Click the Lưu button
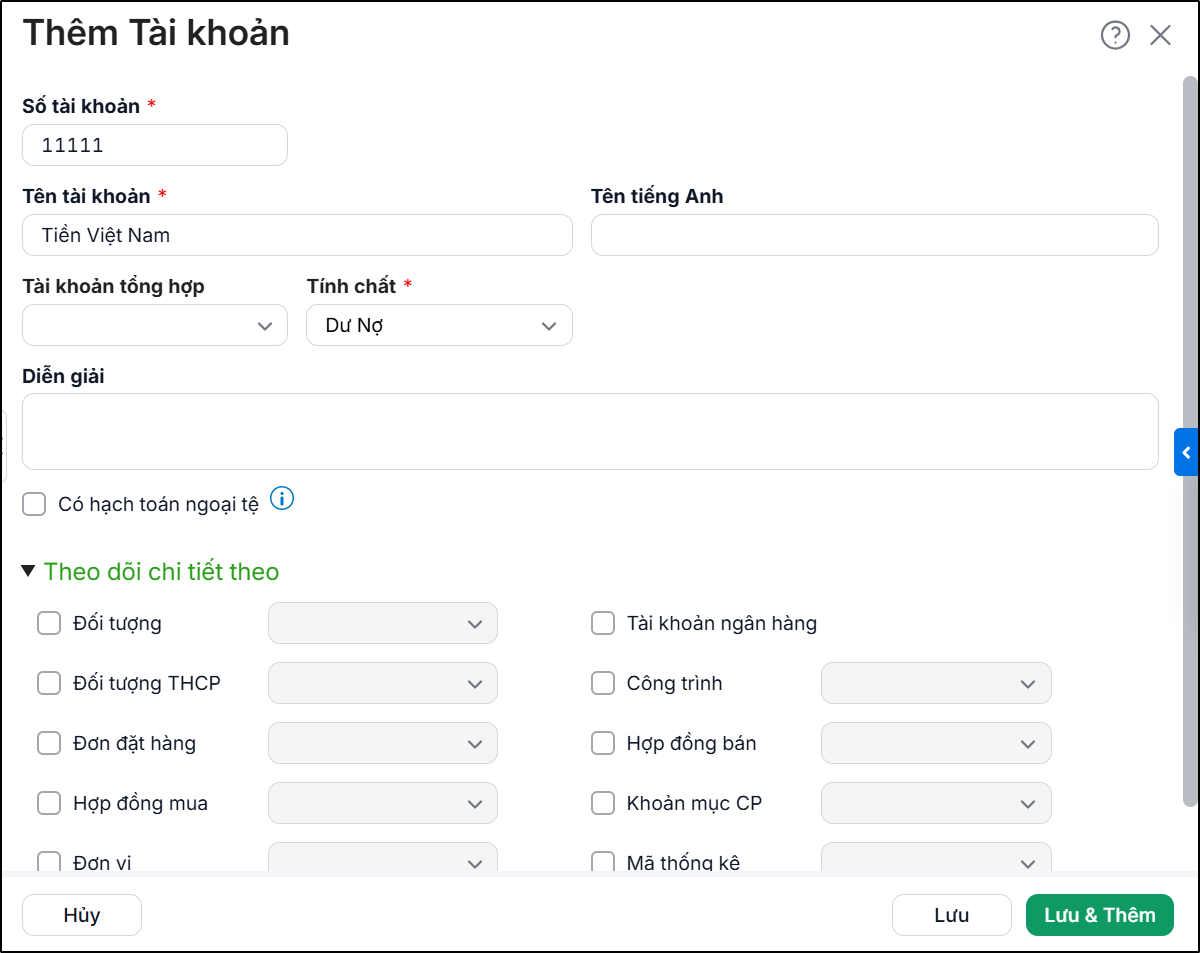The height and width of the screenshot is (953, 1200). tap(952, 915)
